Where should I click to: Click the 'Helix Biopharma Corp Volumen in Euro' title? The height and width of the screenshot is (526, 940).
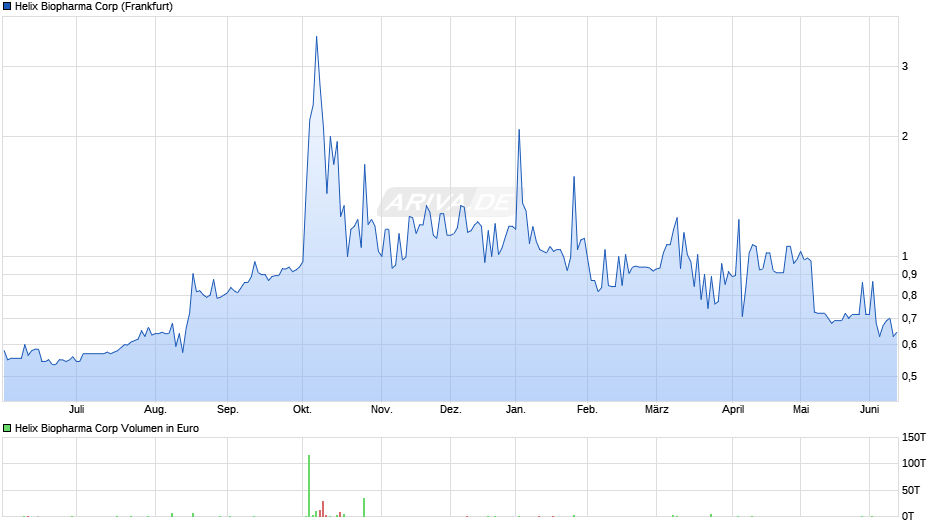pyautogui.click(x=107, y=428)
